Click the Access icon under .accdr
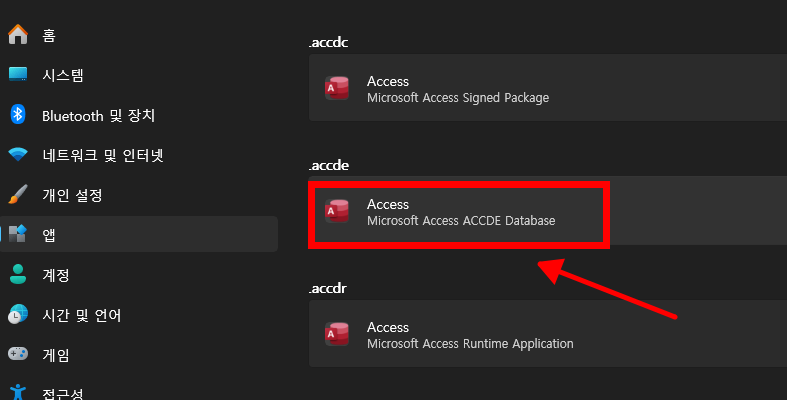Viewport: 787px width, 400px height. (x=337, y=335)
